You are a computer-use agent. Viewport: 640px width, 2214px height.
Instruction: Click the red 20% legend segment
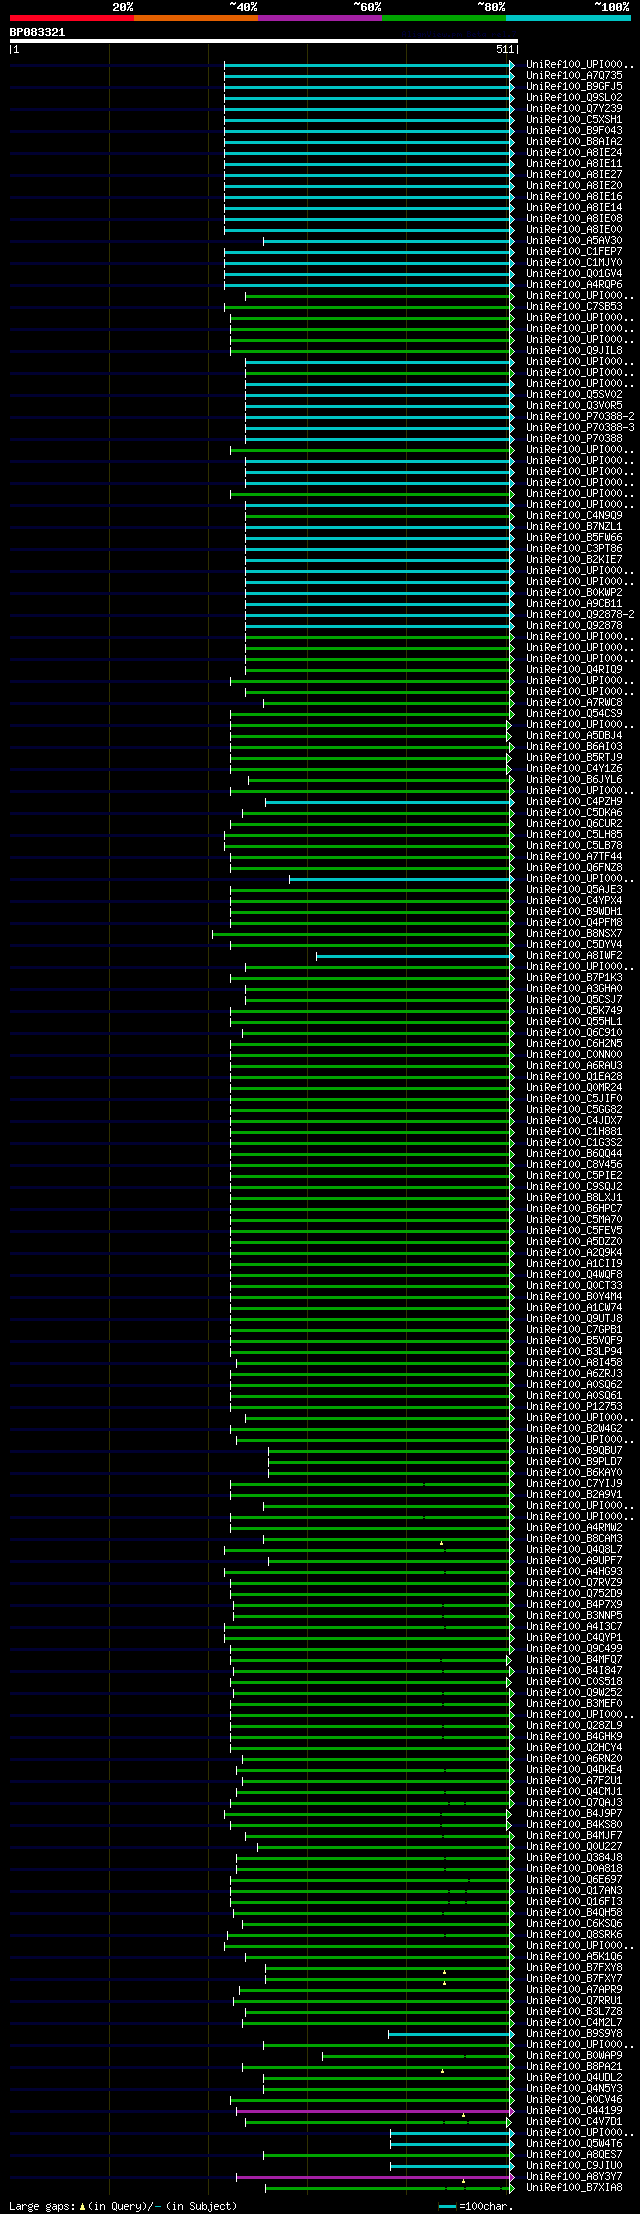pos(72,18)
